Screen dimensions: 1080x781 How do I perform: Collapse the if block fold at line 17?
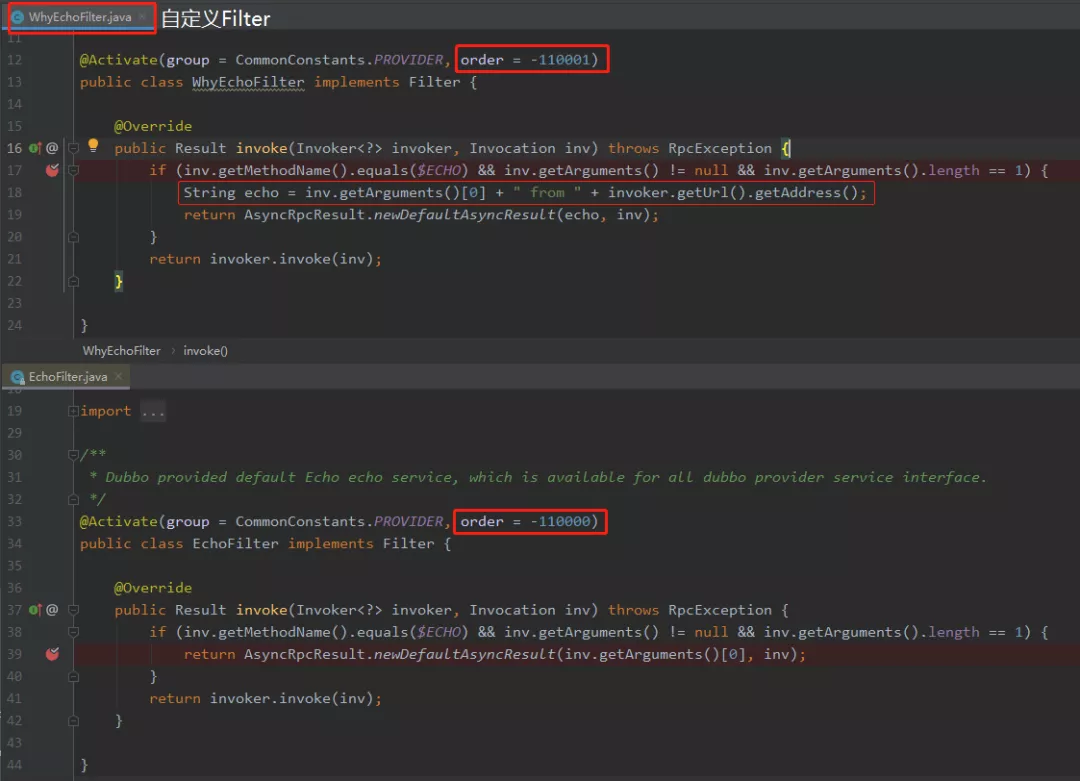pyautogui.click(x=73, y=170)
